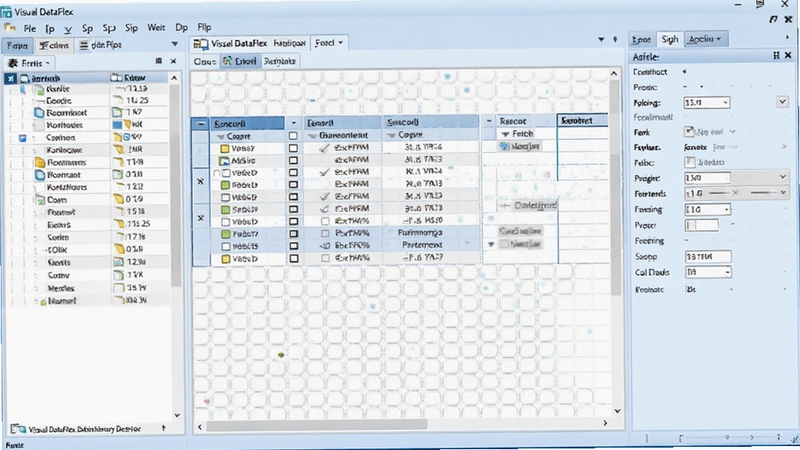Click the Scrobtet column header
The image size is (800, 450).
(582, 120)
